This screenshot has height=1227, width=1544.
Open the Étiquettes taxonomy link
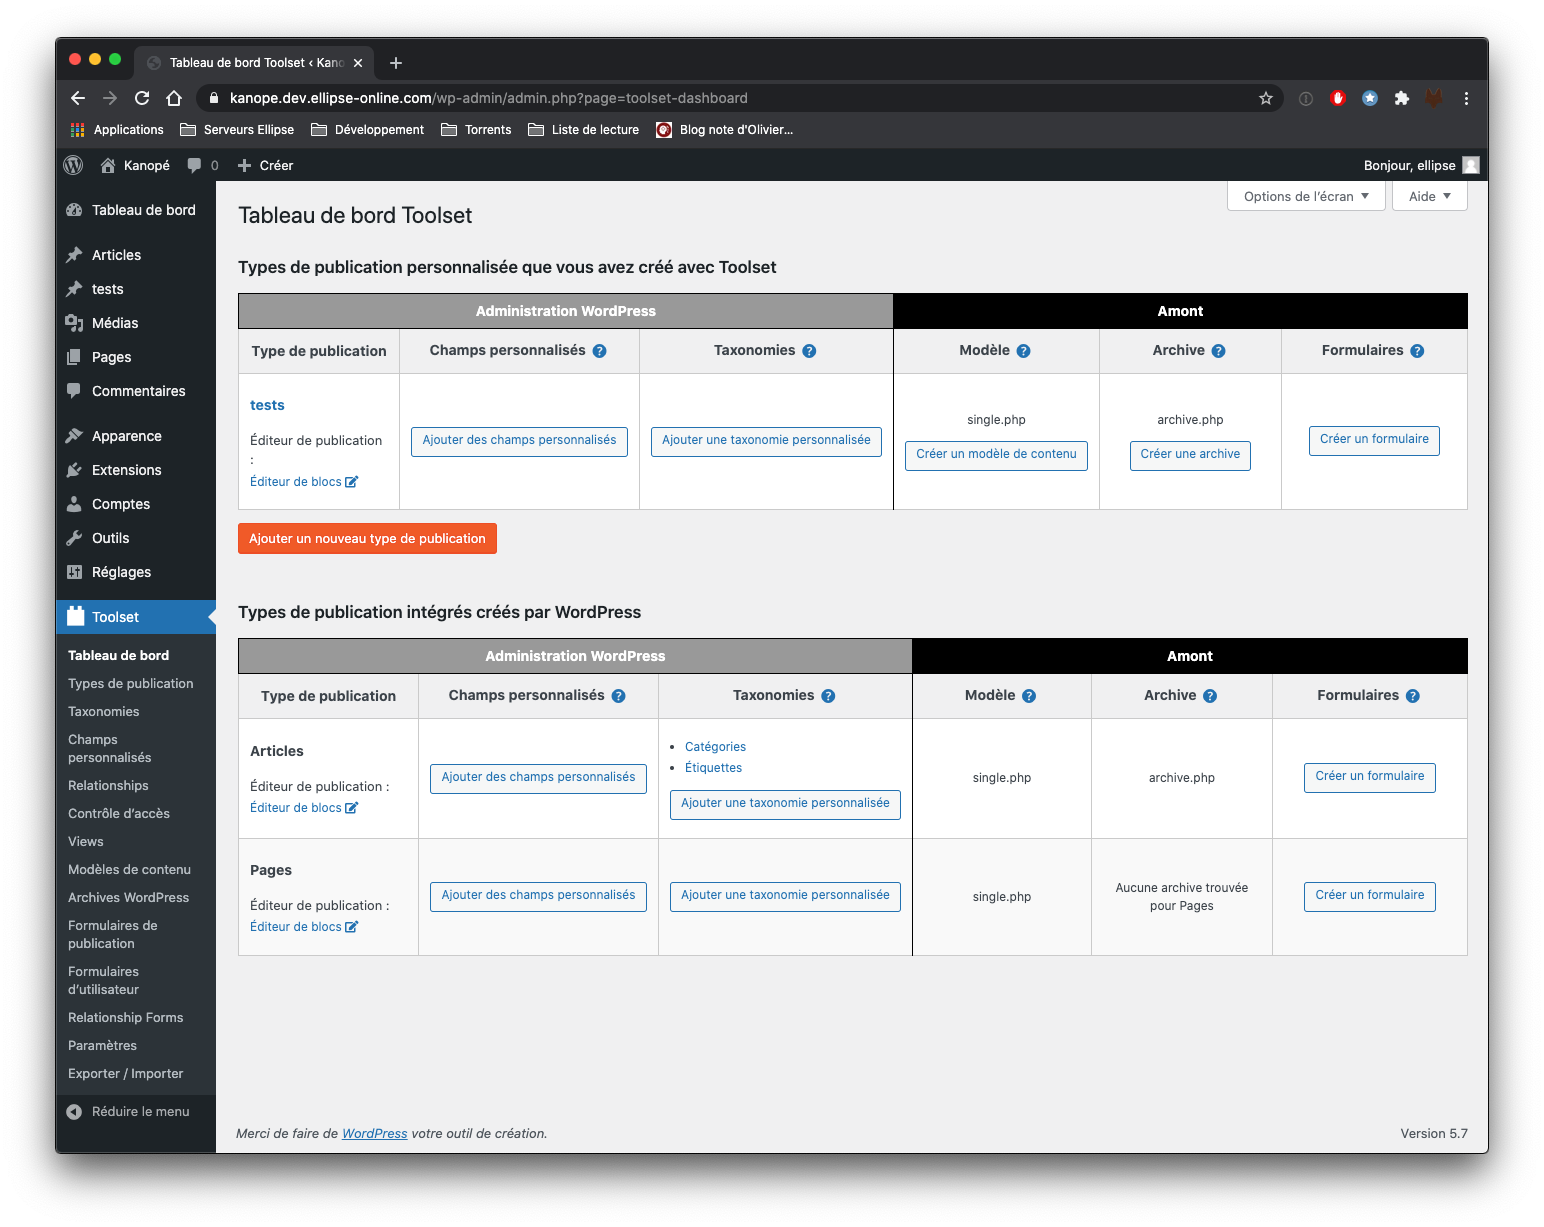coord(713,768)
